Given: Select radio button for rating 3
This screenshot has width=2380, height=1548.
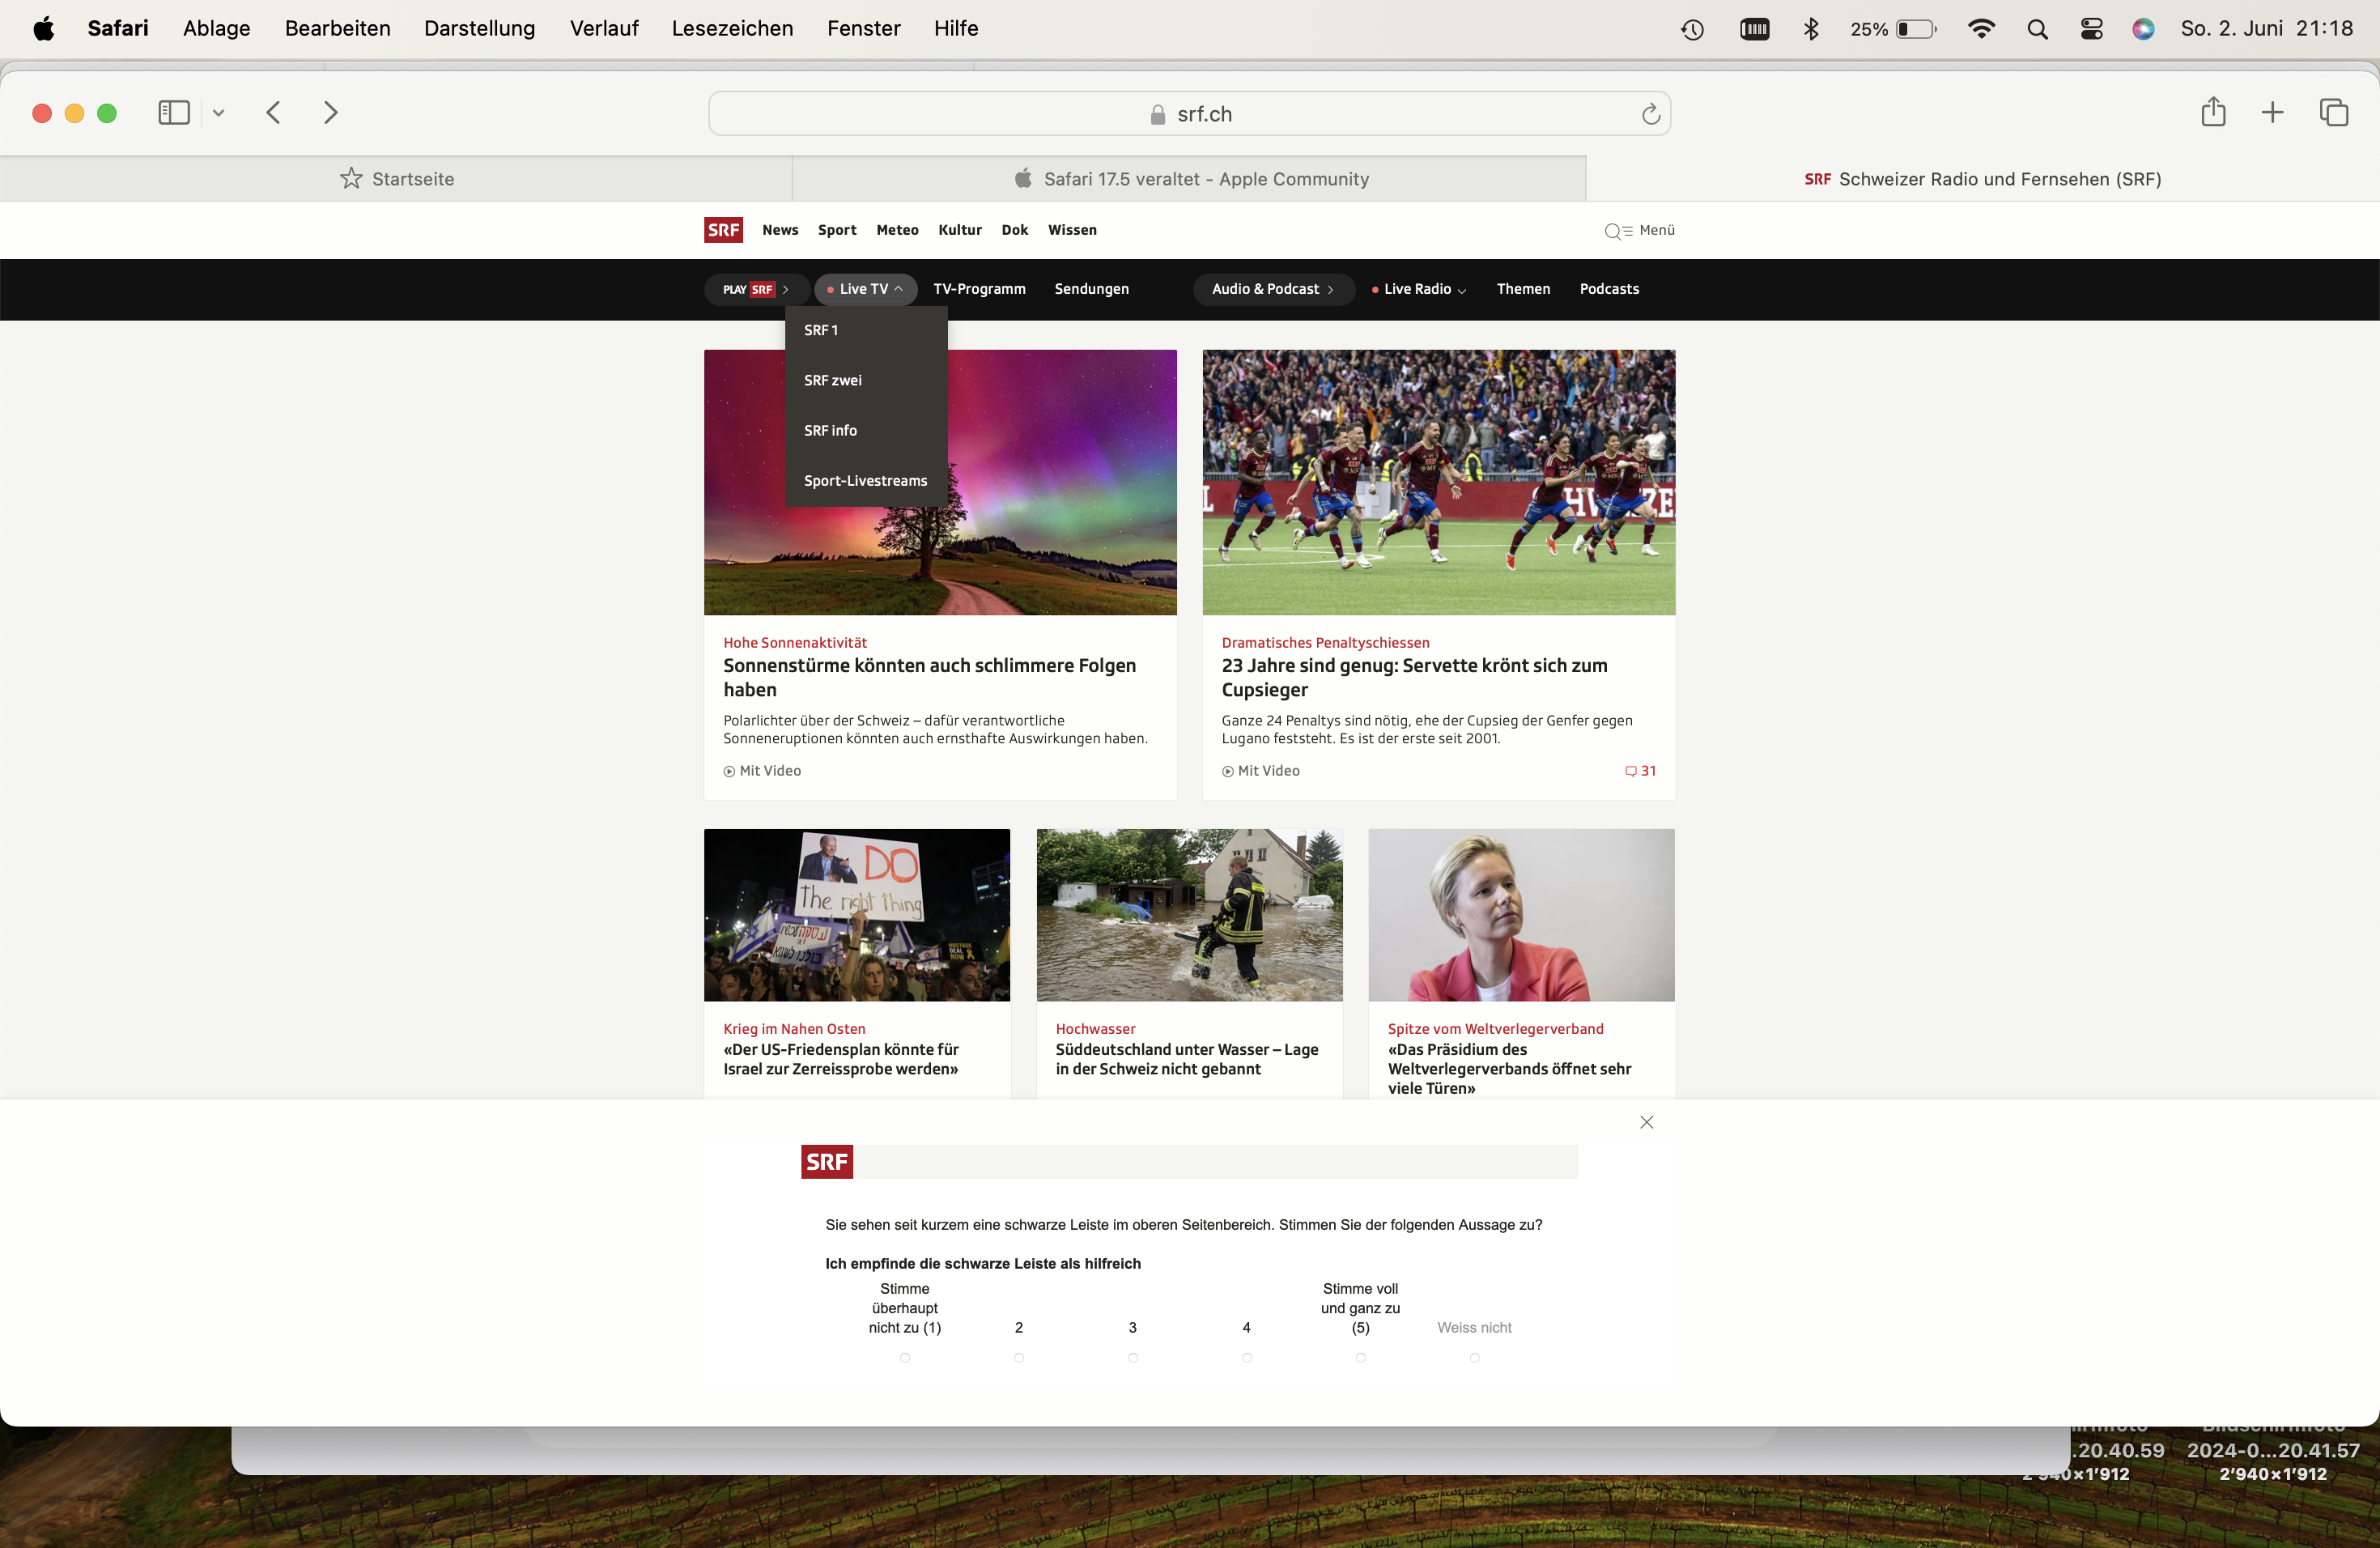Looking at the screenshot, I should click(1133, 1358).
